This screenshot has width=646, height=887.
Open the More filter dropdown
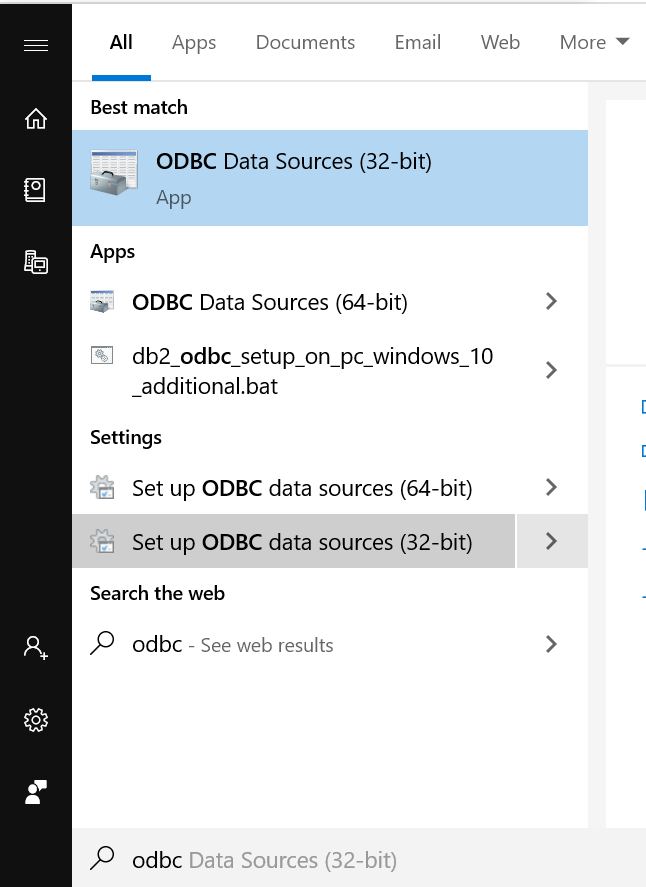pos(594,43)
